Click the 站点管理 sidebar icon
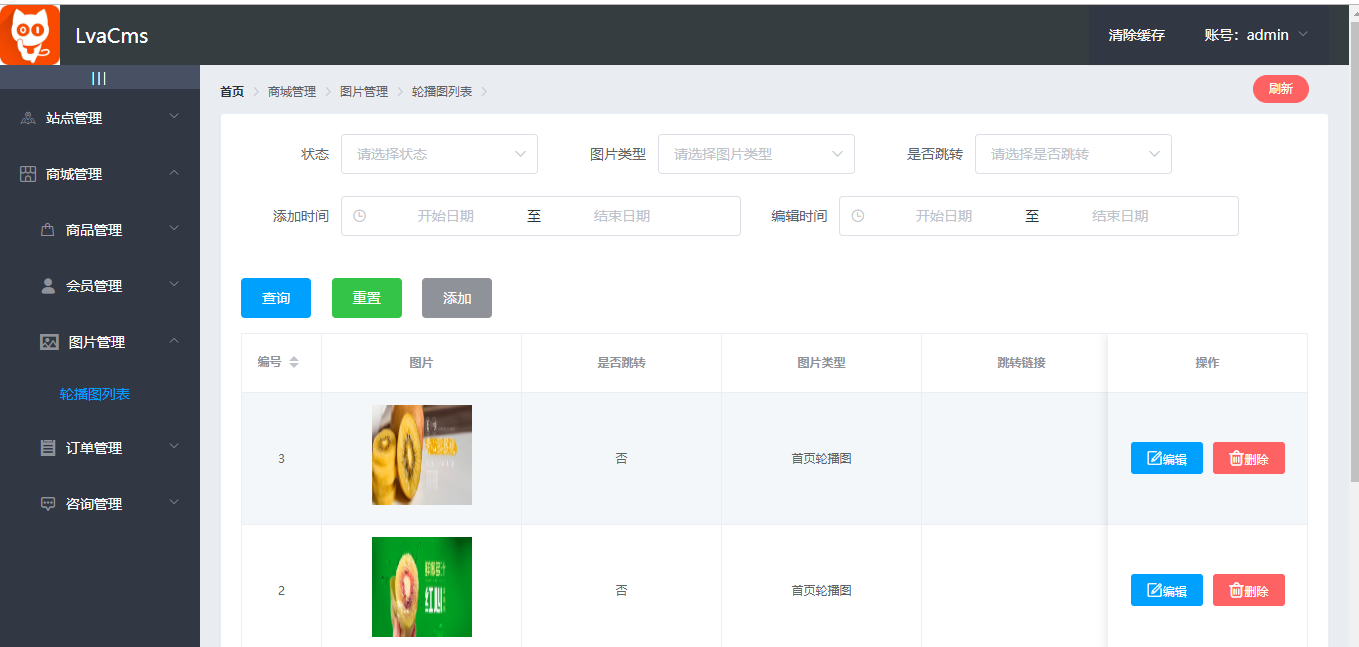 pyautogui.click(x=28, y=118)
